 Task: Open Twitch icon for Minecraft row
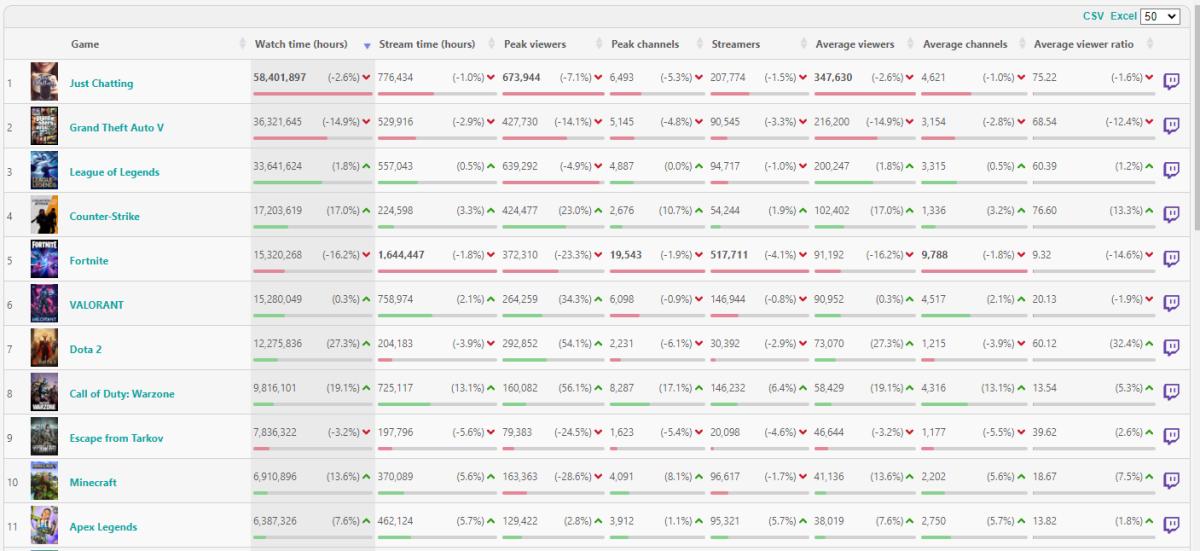pyautogui.click(x=1172, y=481)
